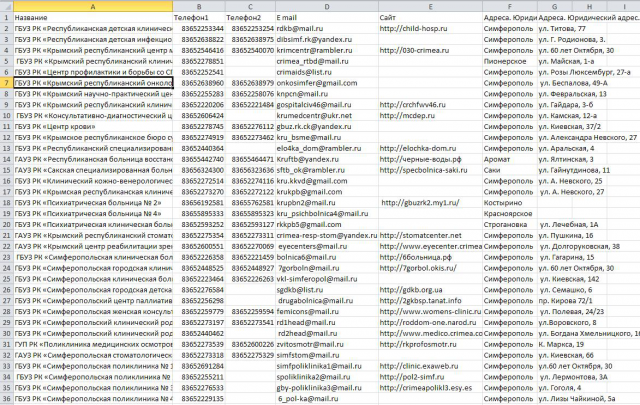Select cell with http://stomatcenter.net

click(431, 235)
